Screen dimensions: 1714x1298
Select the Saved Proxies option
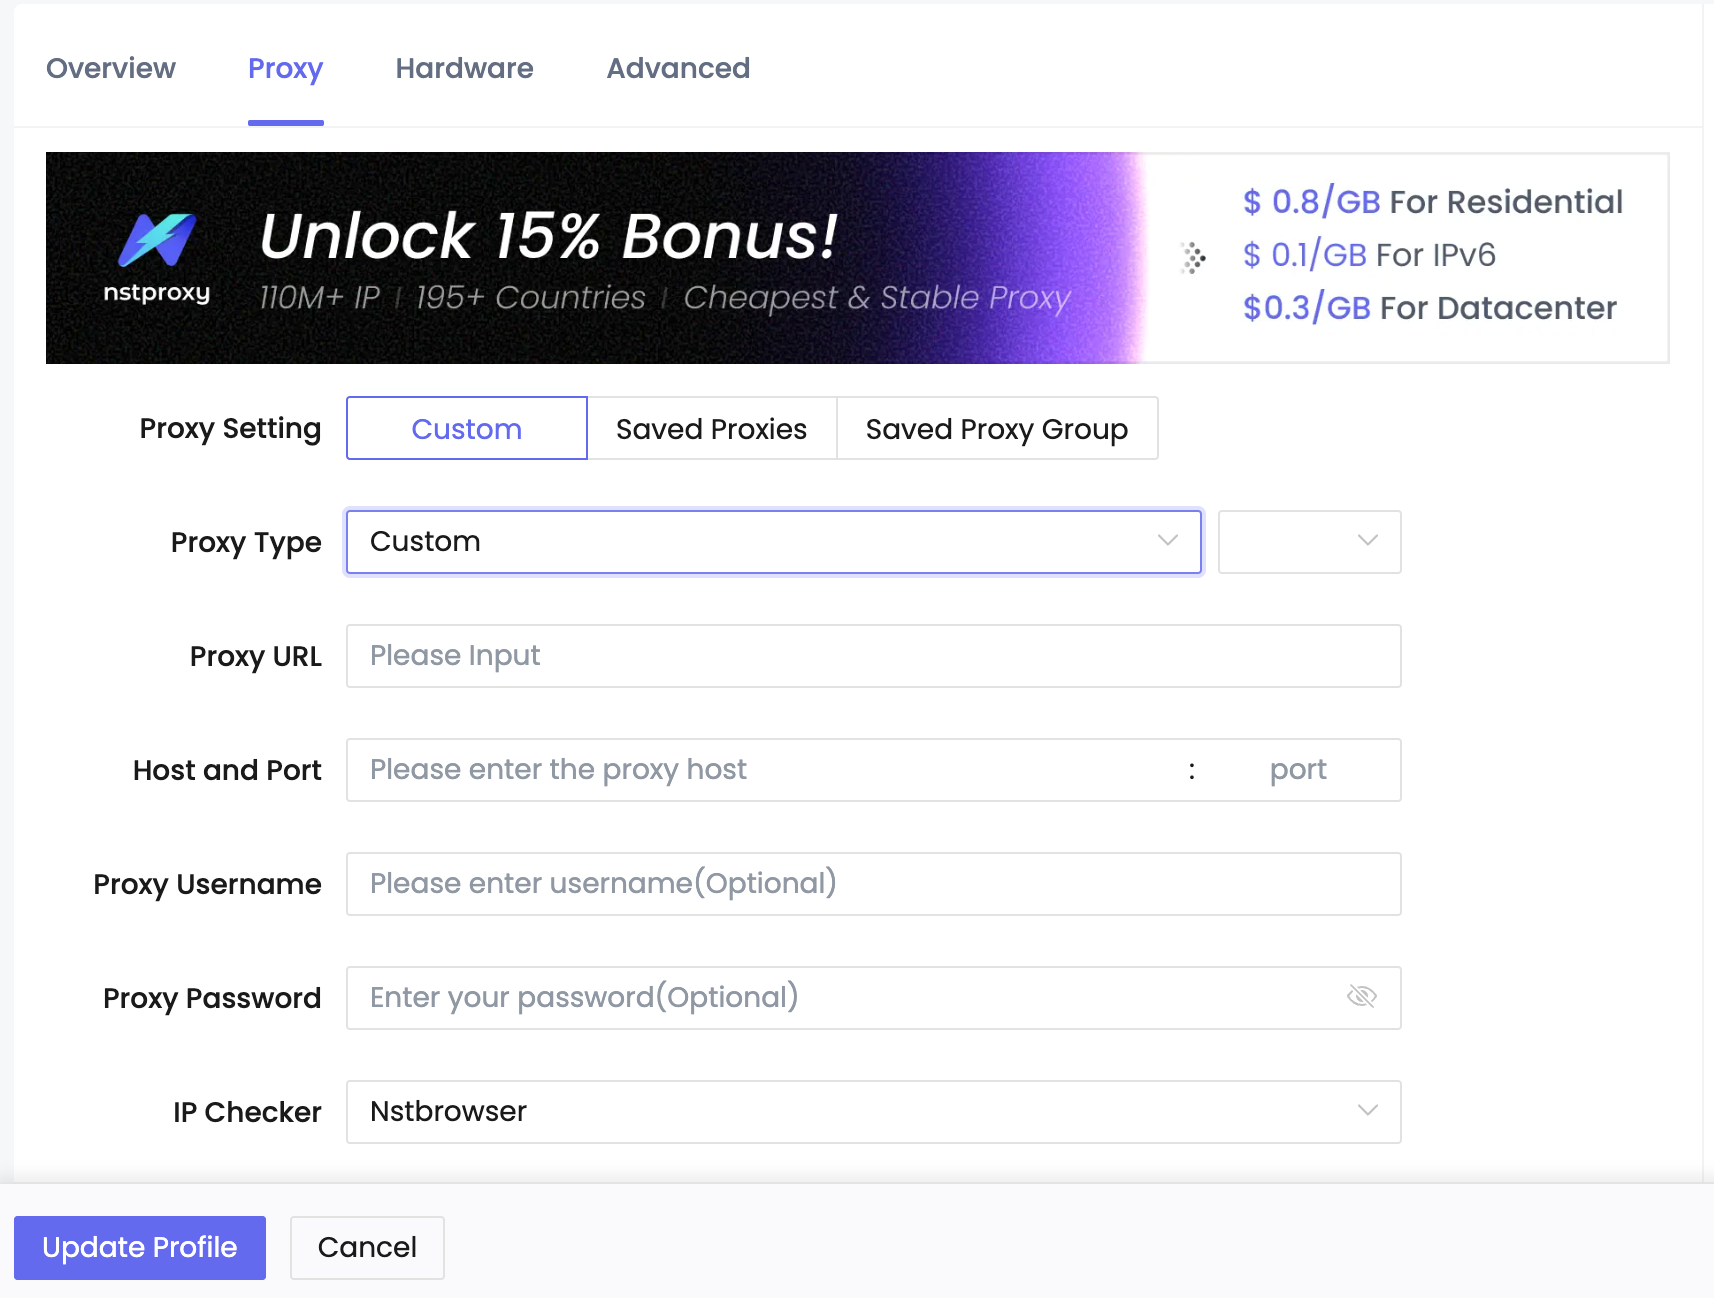[711, 429]
